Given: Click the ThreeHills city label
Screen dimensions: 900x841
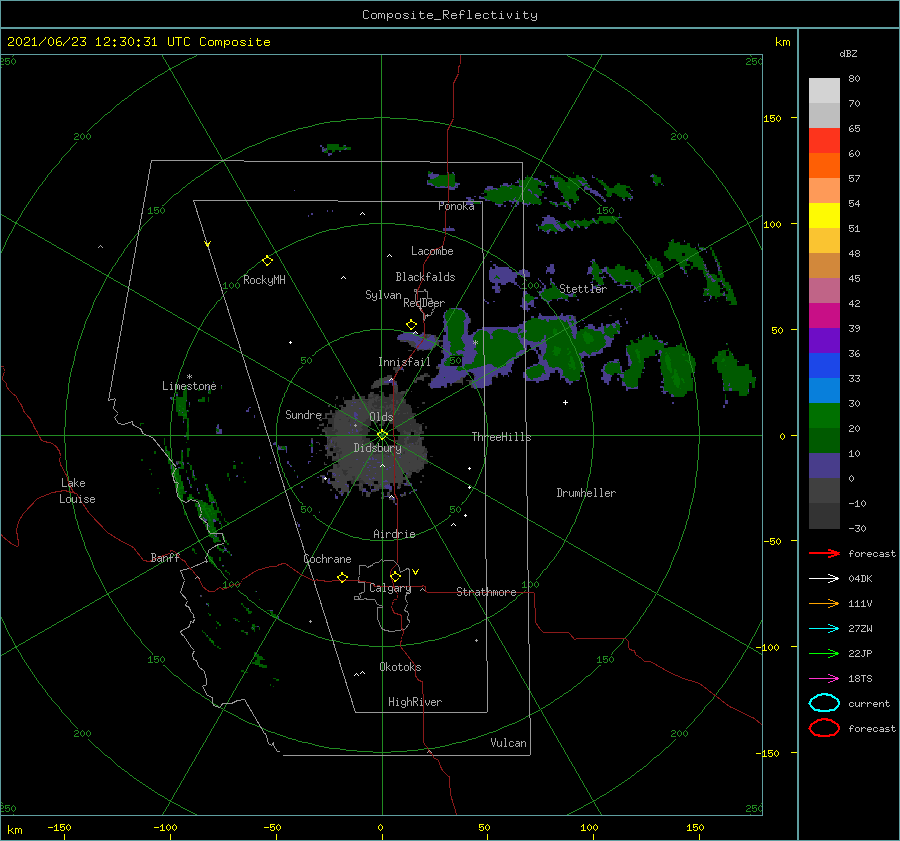Looking at the screenshot, I should (x=502, y=437).
